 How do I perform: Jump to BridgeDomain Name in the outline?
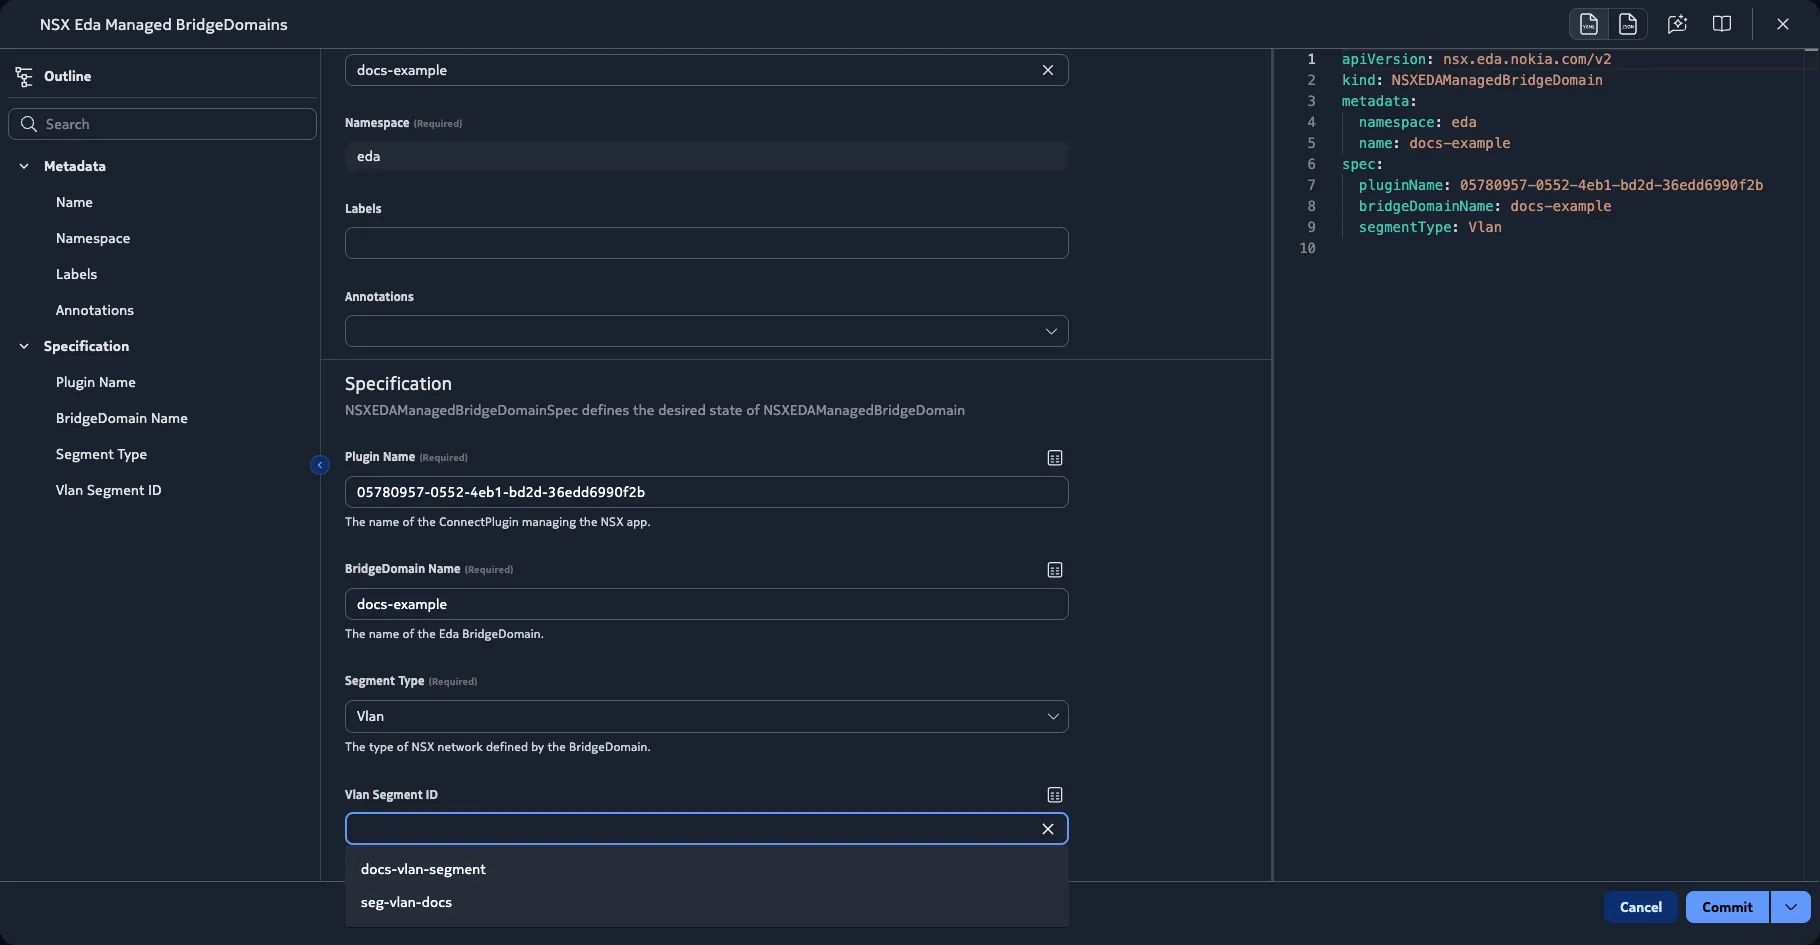click(122, 418)
